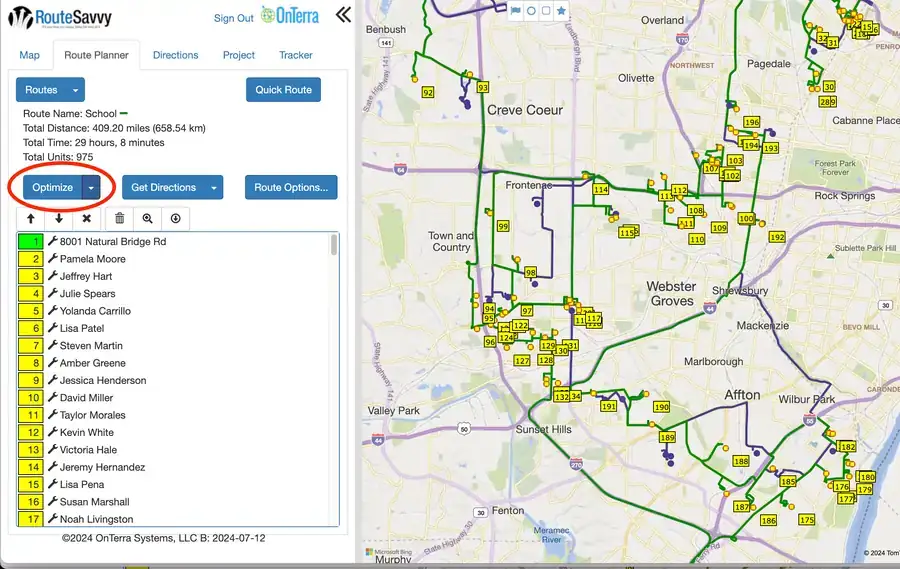Click map stop marker 188

741,460
